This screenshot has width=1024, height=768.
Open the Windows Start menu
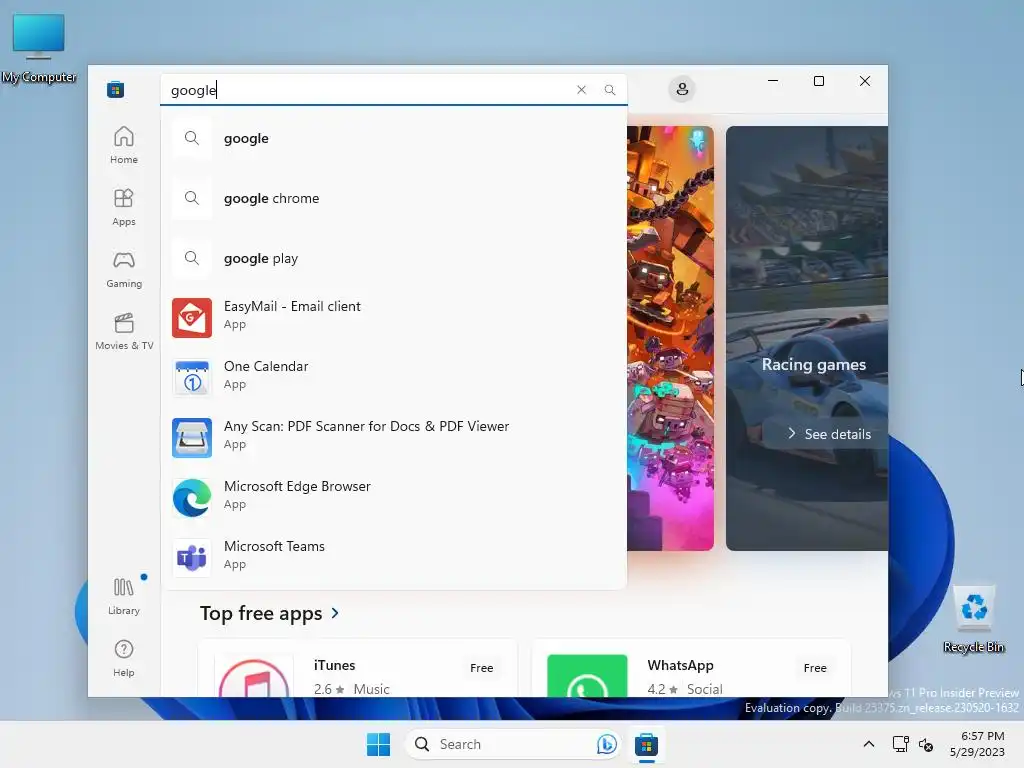[x=378, y=744]
